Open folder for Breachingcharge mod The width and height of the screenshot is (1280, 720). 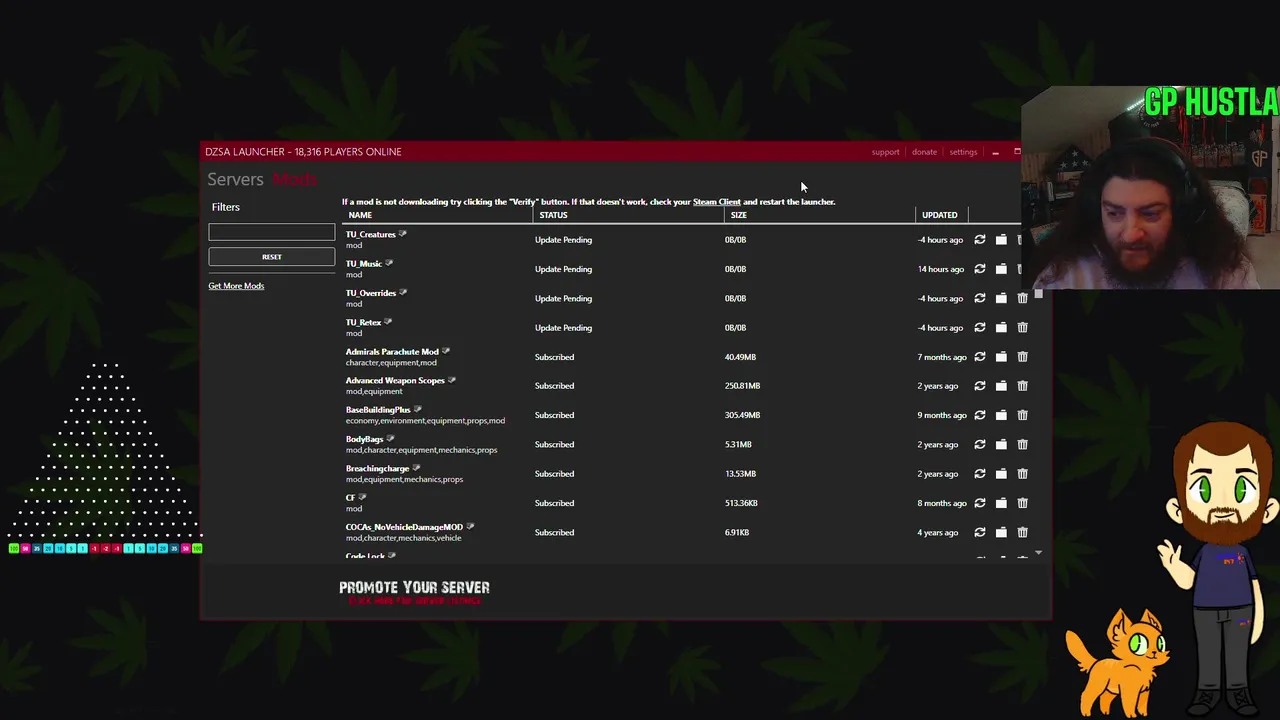pyautogui.click(x=1001, y=474)
